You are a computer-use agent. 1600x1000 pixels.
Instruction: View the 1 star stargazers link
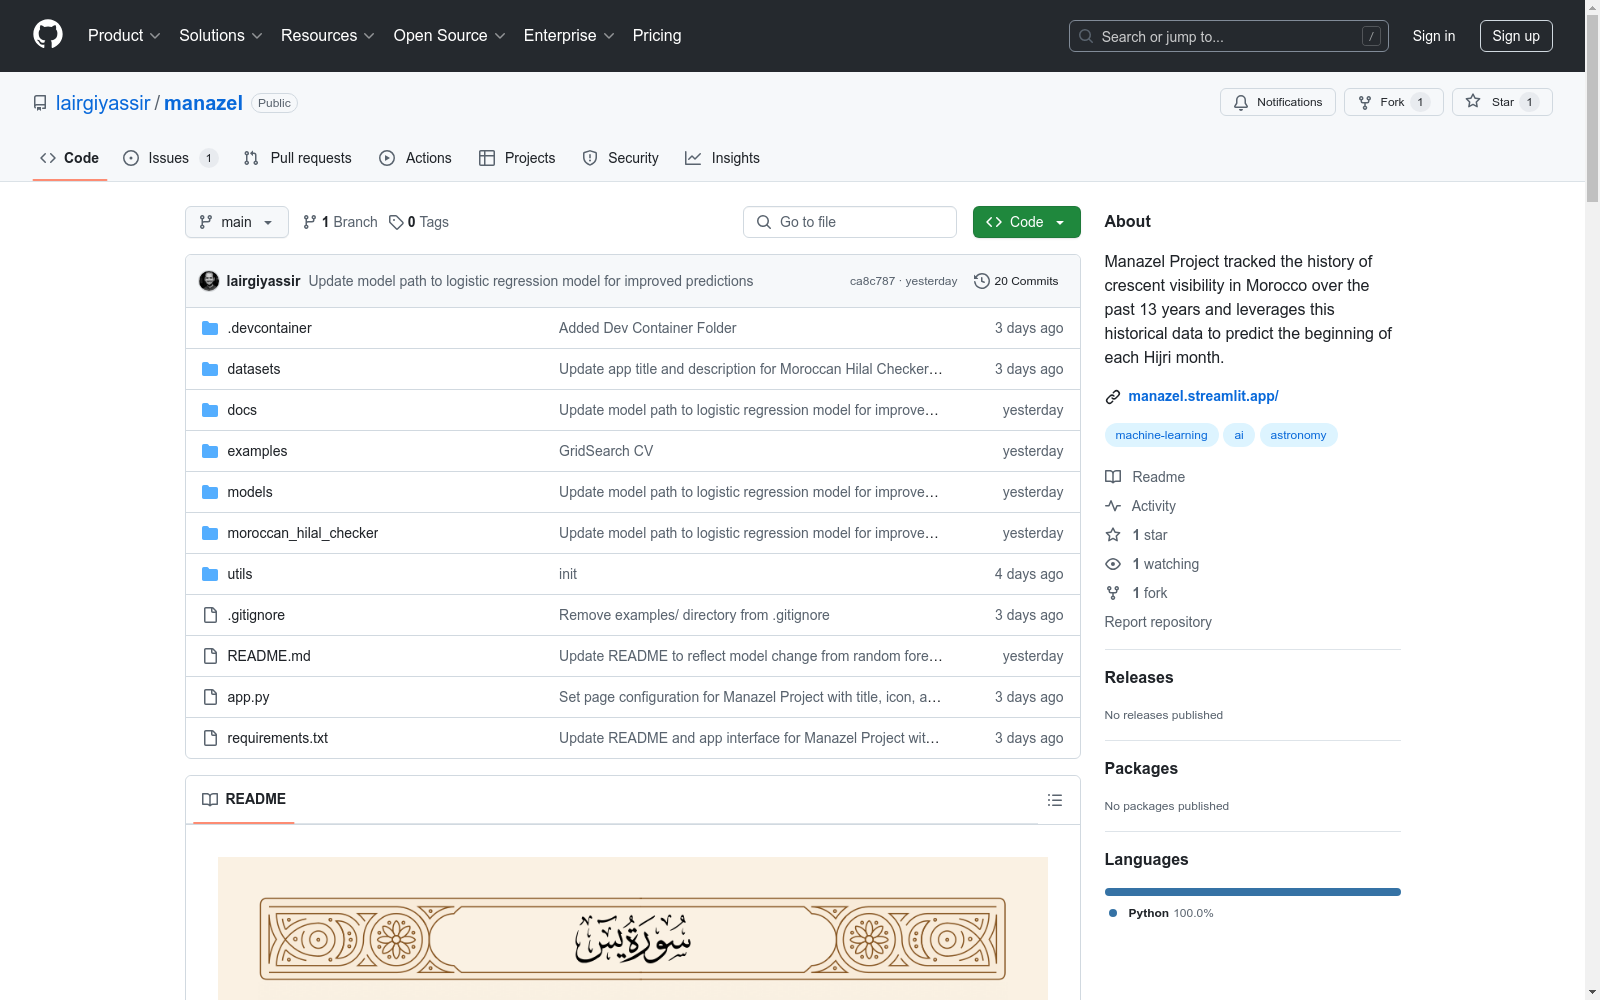[1136, 535]
